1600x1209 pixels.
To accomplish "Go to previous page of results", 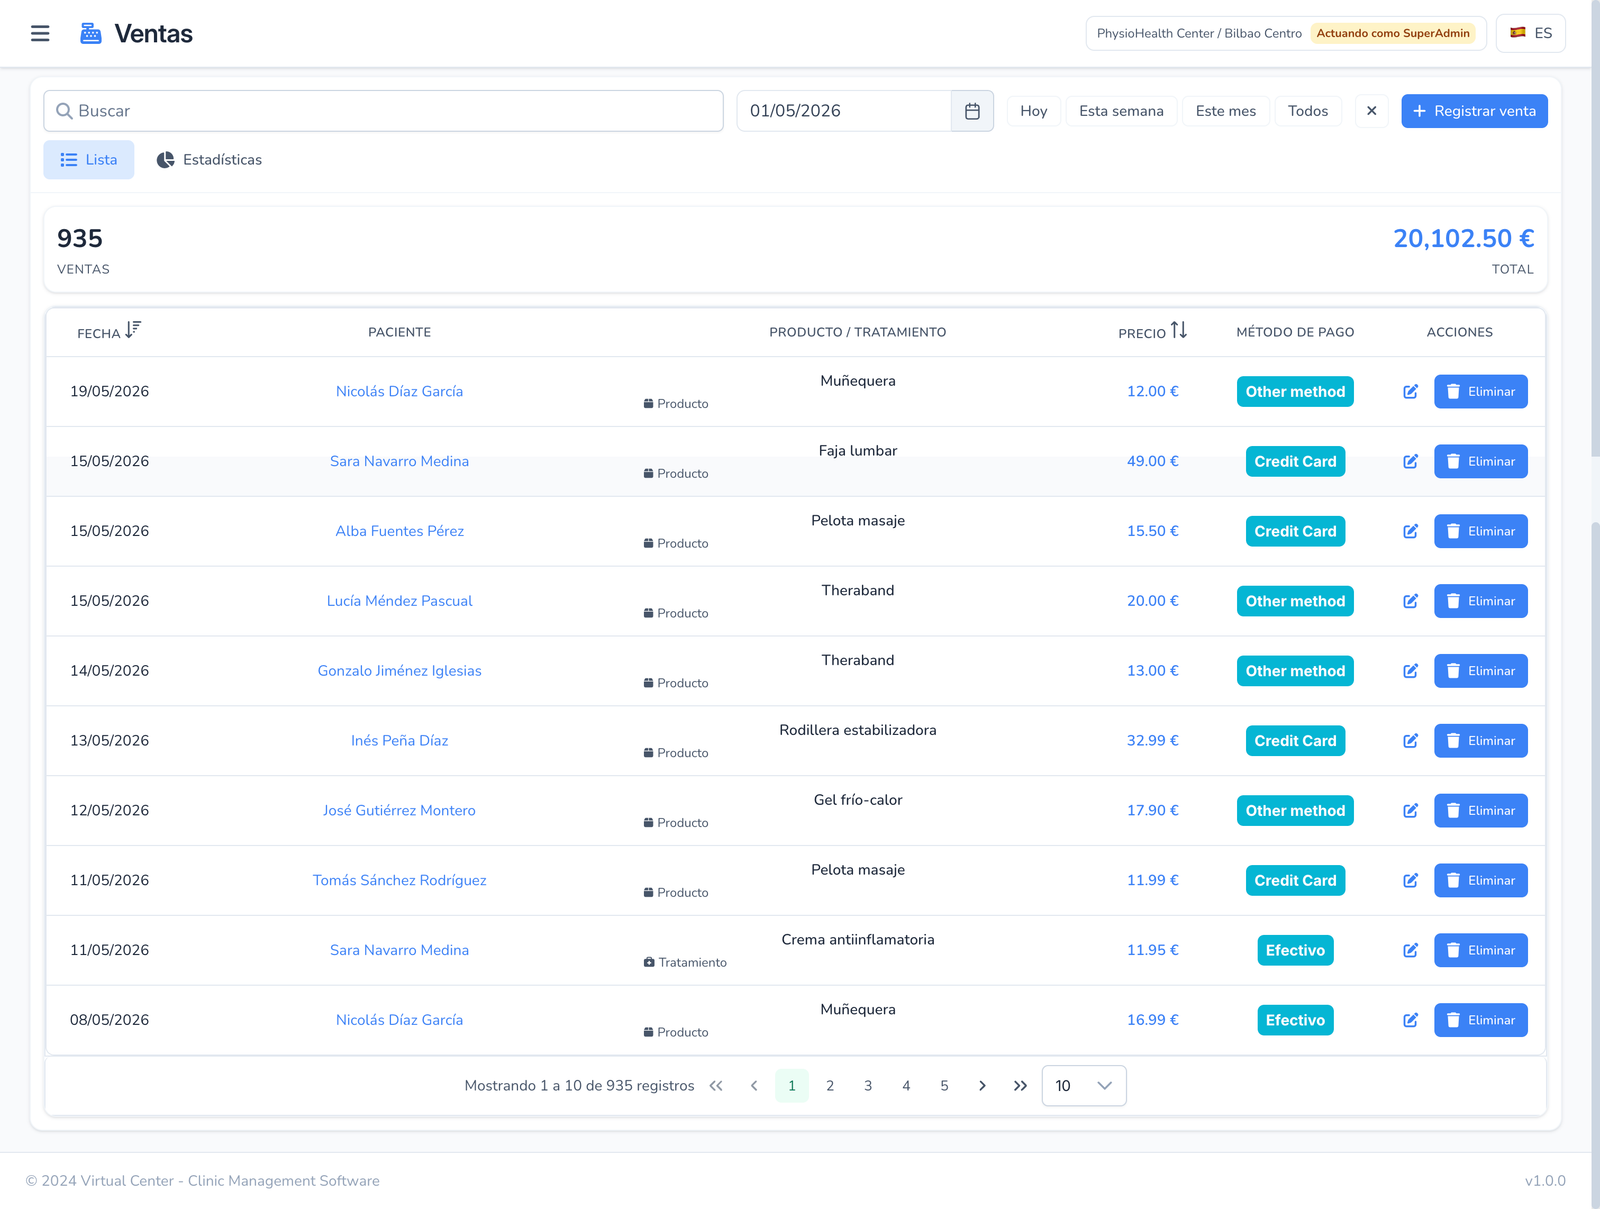I will [x=754, y=1086].
